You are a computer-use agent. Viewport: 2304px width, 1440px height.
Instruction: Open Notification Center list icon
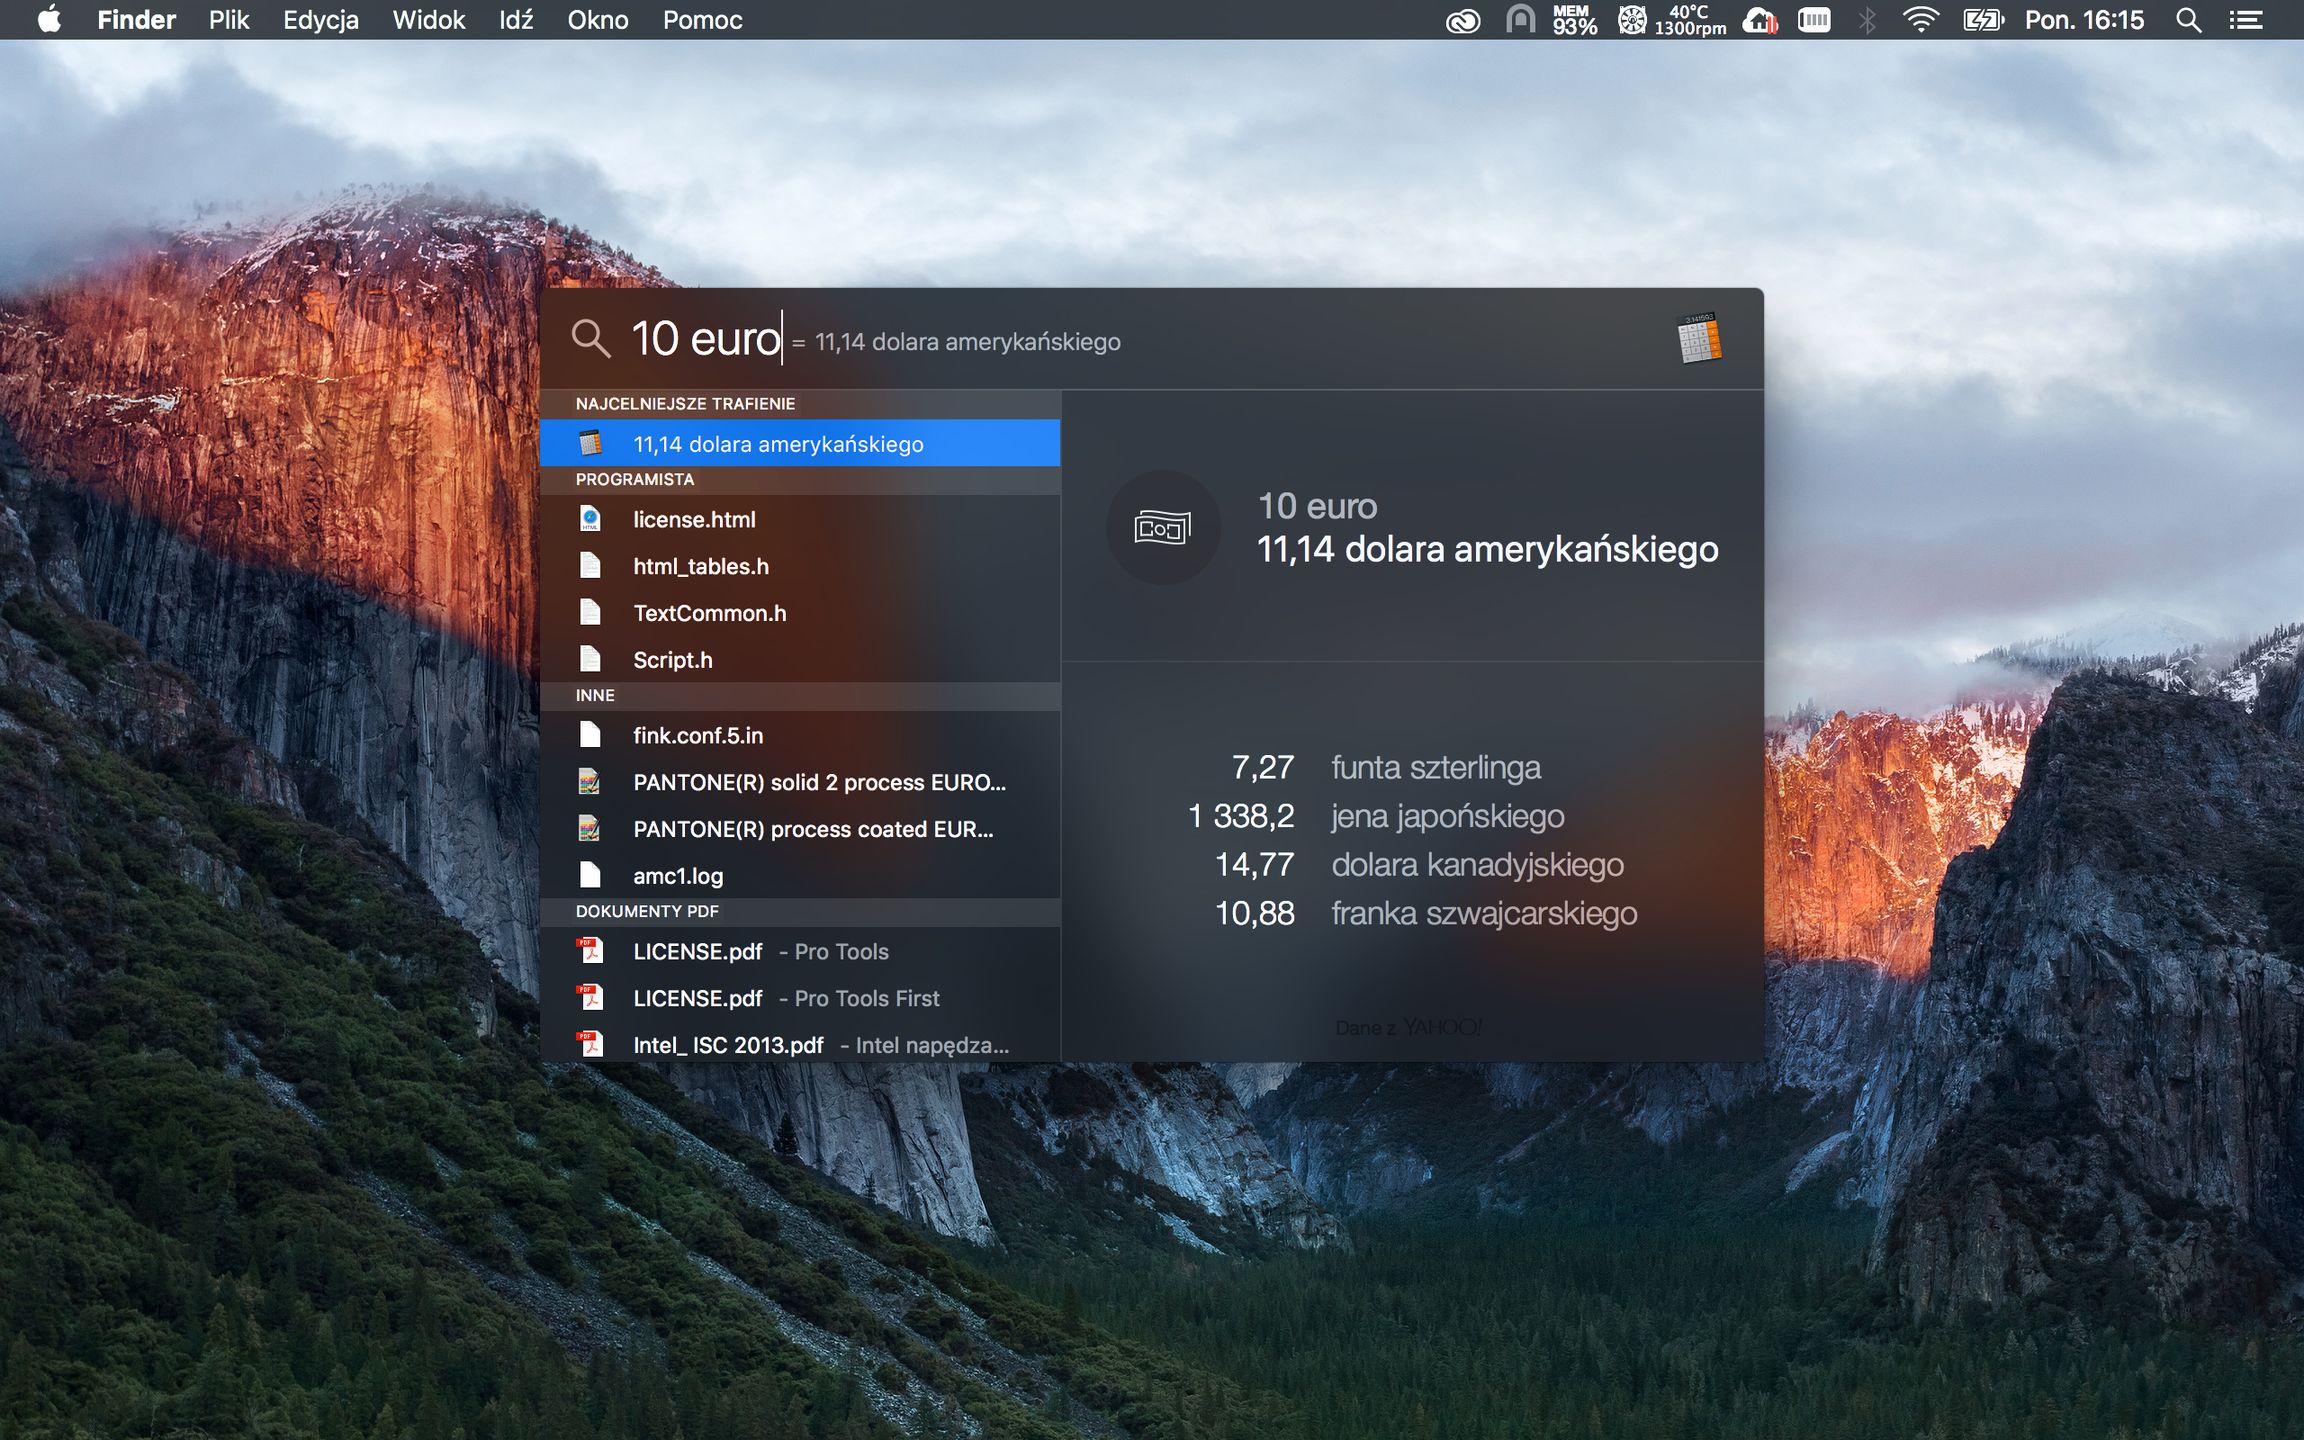click(x=2246, y=20)
